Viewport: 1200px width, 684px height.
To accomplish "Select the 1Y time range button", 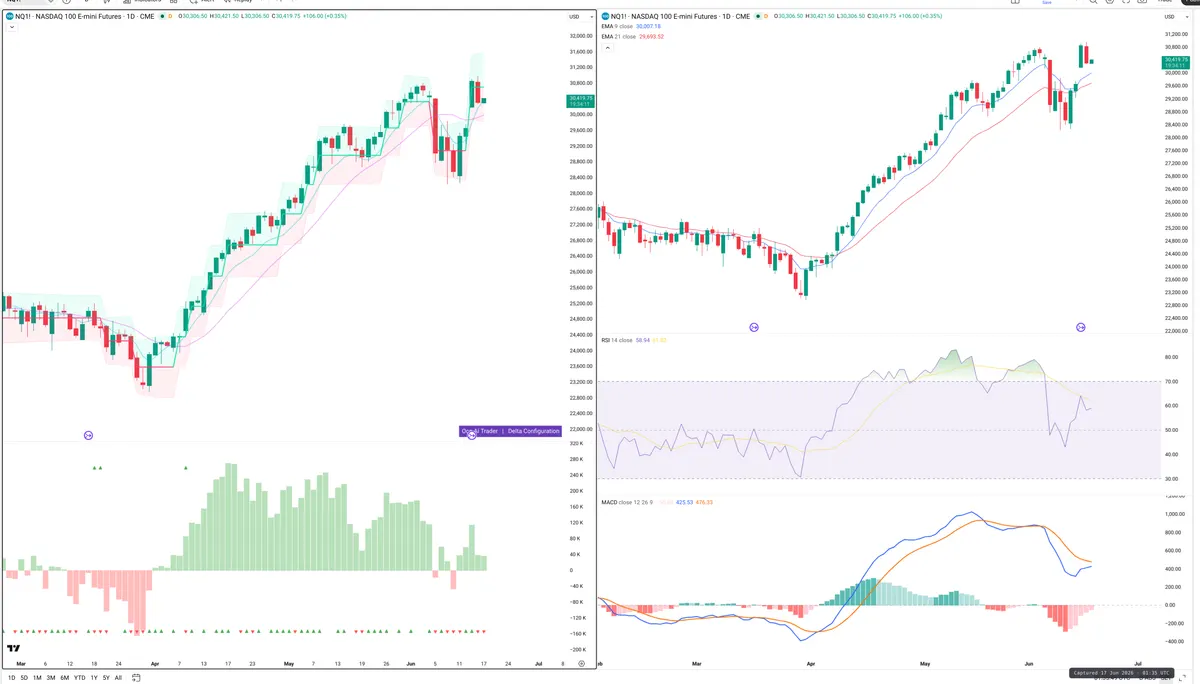I will point(94,677).
